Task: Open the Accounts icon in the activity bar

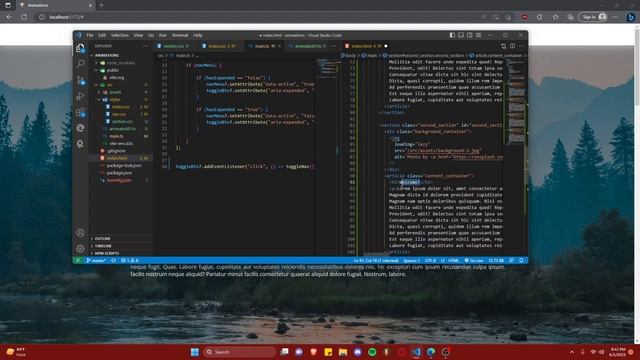Action: [80, 233]
